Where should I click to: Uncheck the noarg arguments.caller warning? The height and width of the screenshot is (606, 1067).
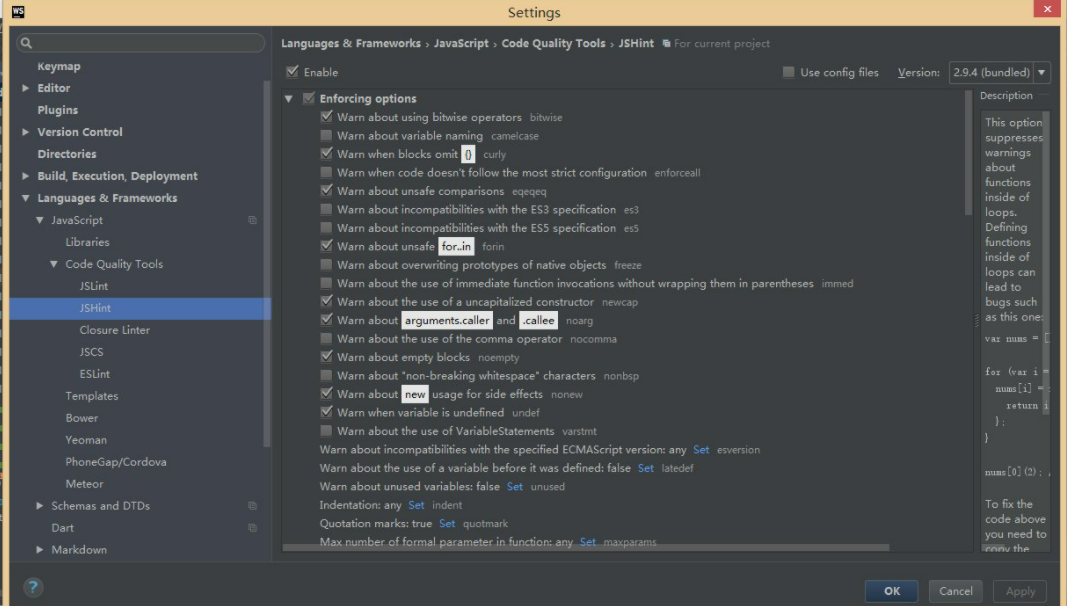(327, 320)
